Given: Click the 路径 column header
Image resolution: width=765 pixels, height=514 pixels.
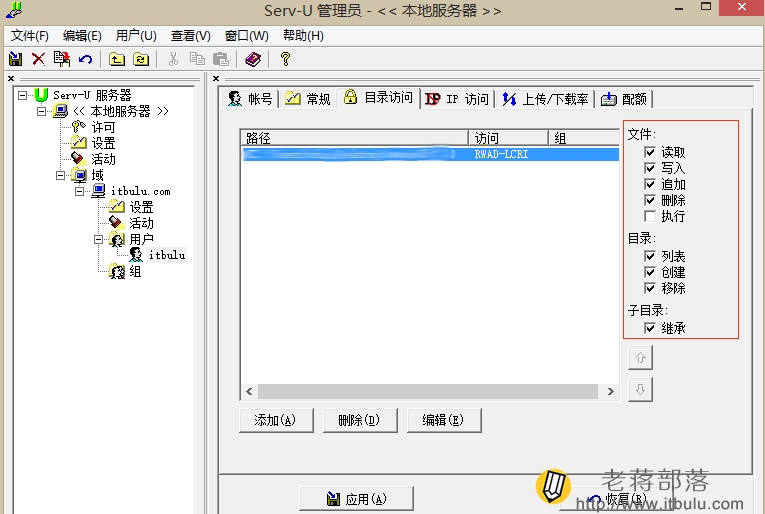Looking at the screenshot, I should point(355,138).
